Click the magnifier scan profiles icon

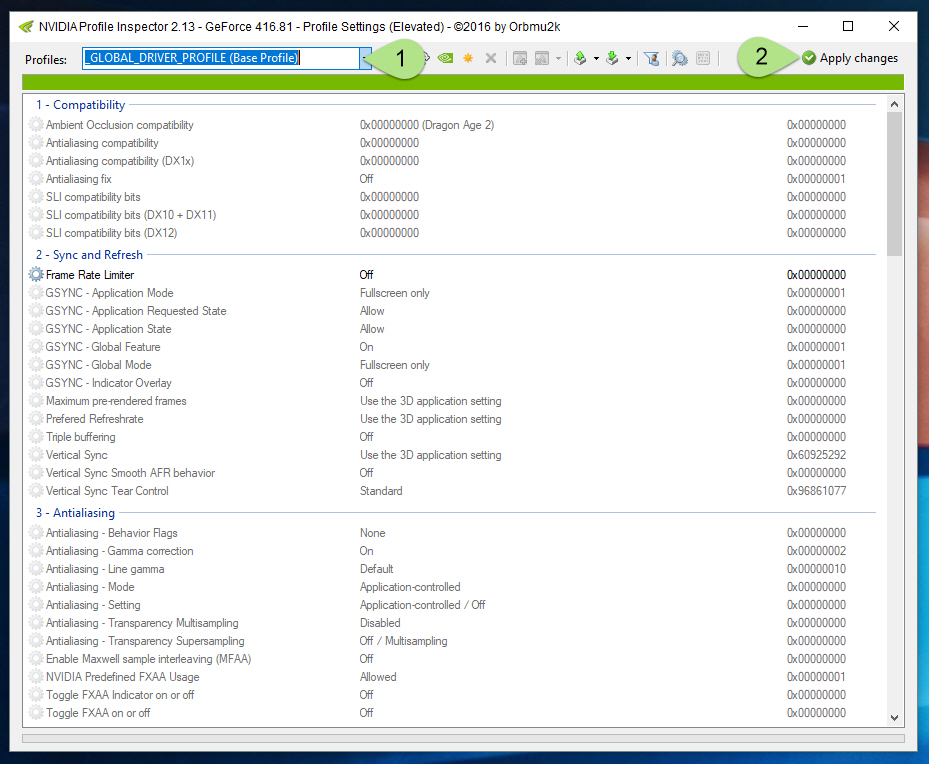(x=680, y=58)
